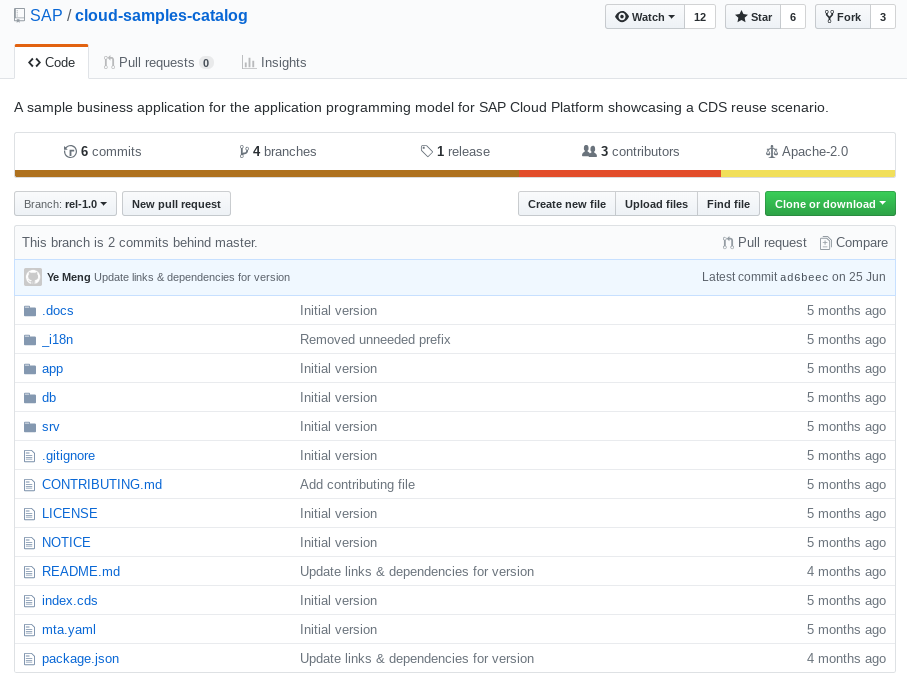This screenshot has height=679, width=907.
Task: Star this repository
Action: (753, 17)
